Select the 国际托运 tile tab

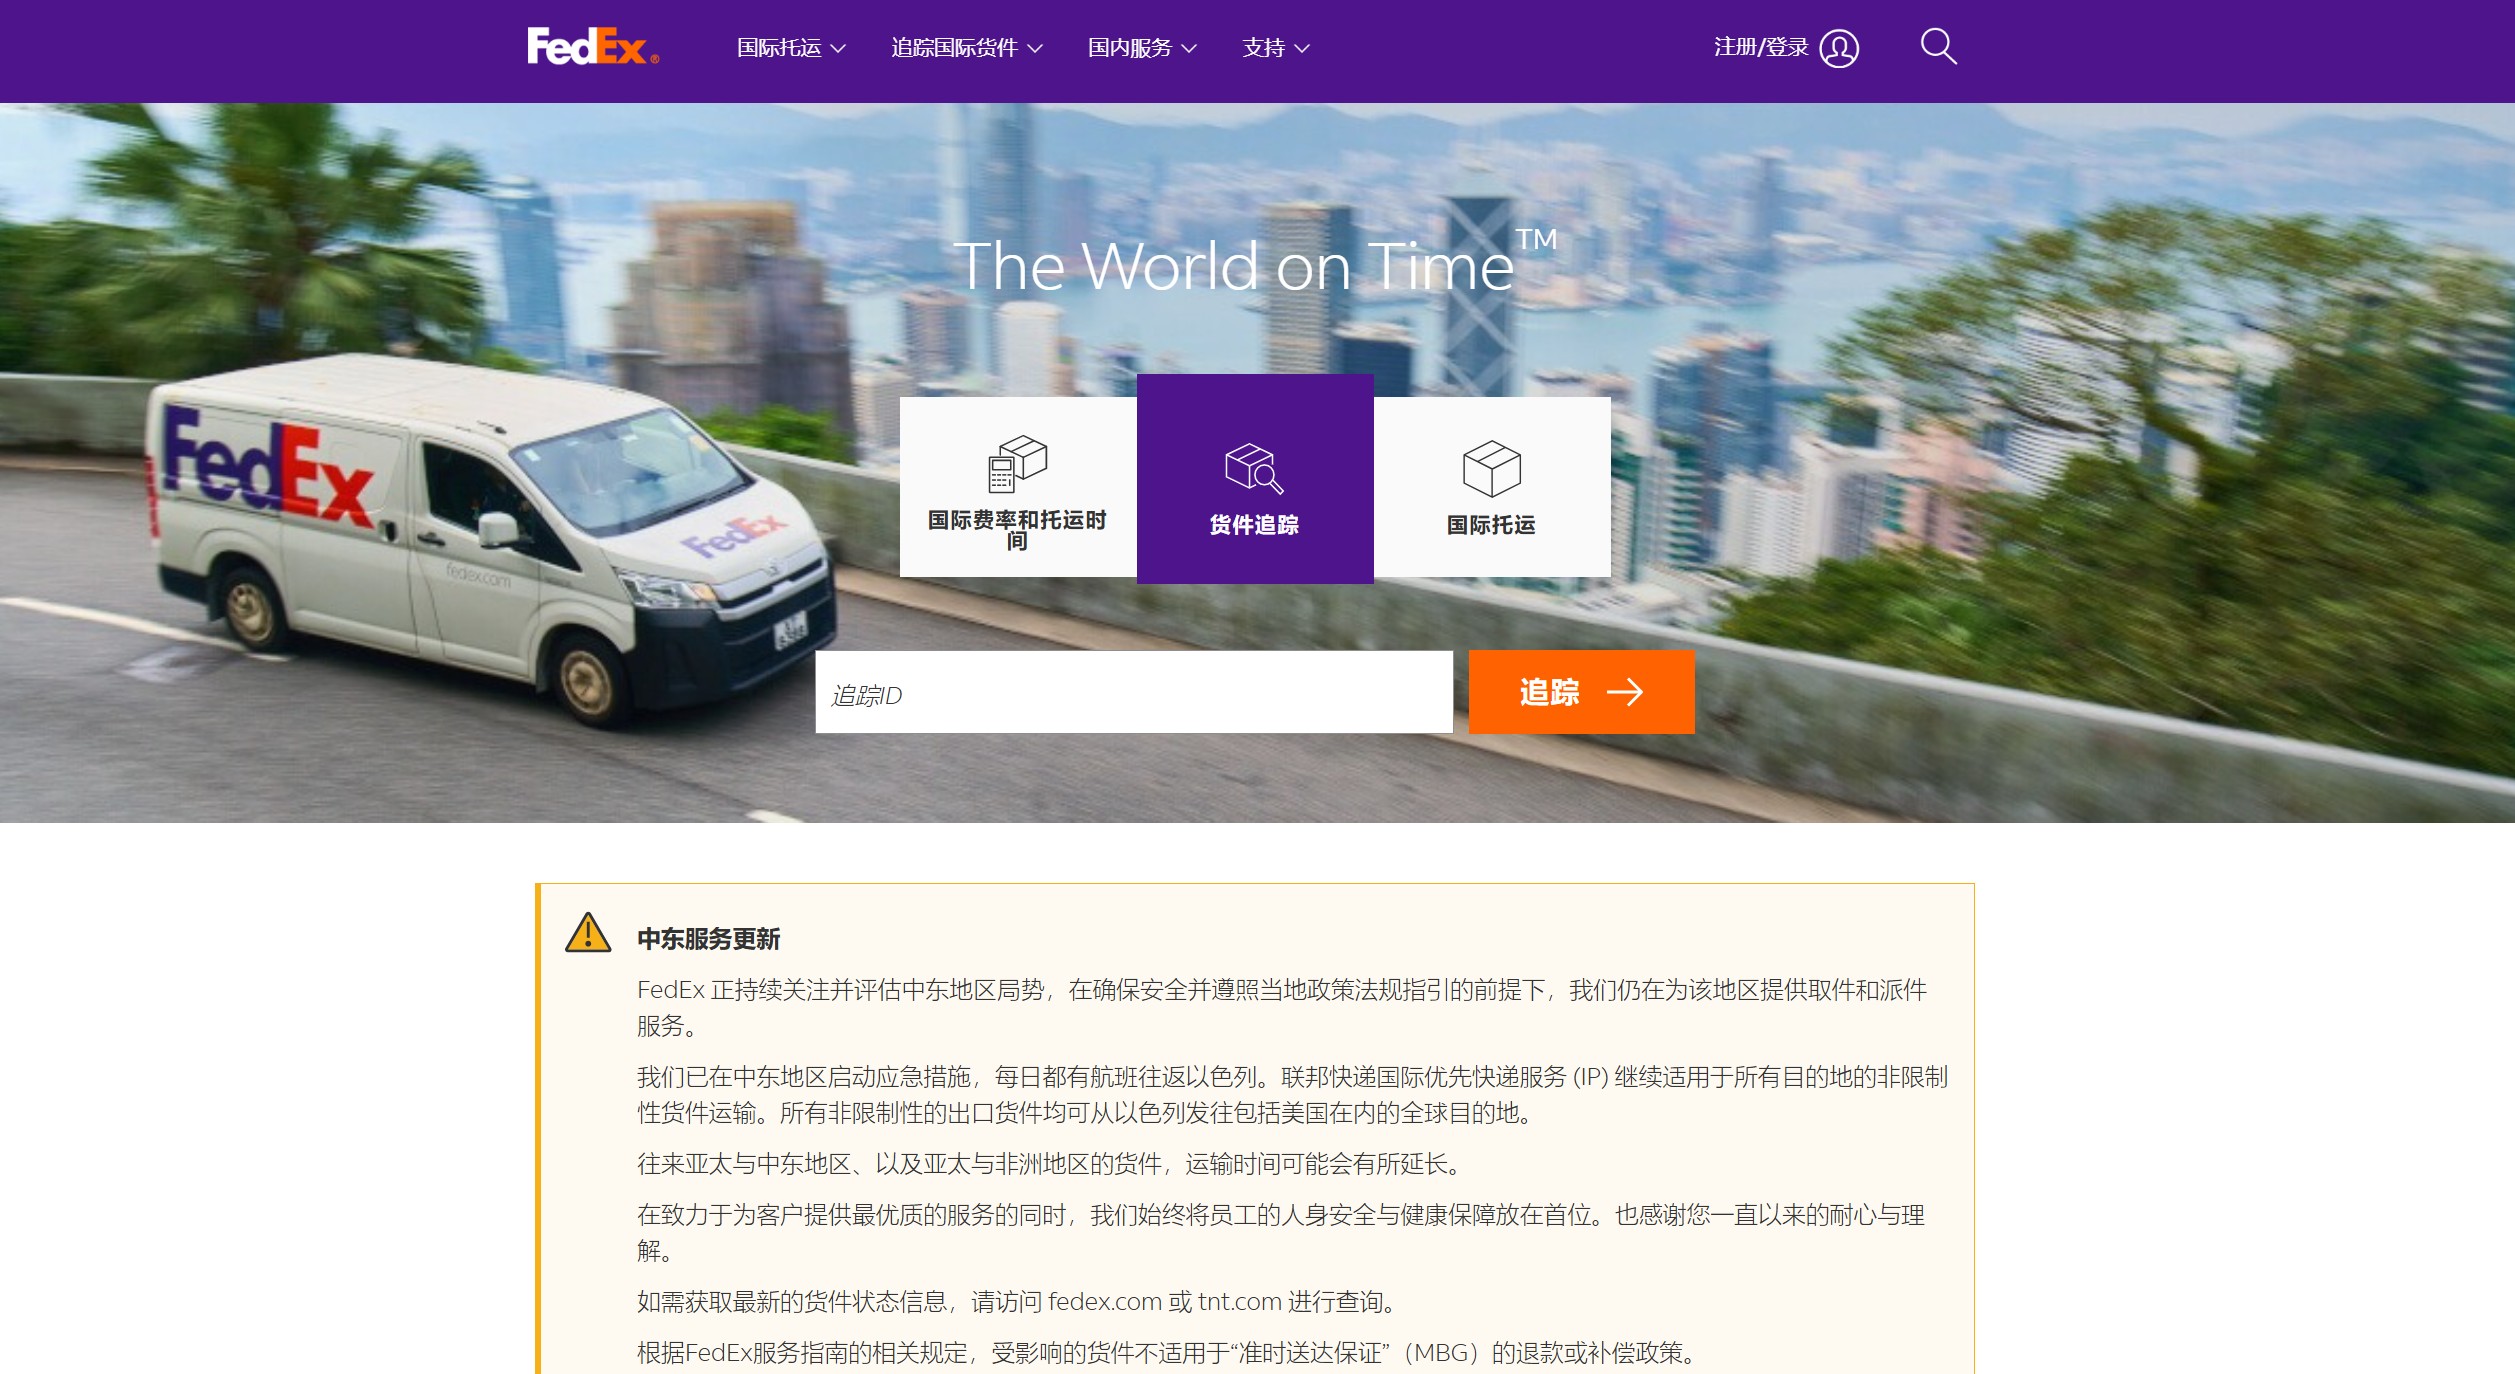(1492, 487)
